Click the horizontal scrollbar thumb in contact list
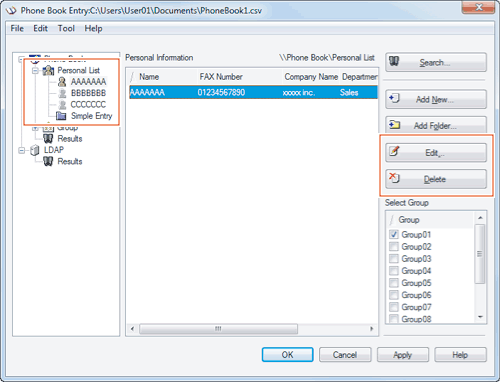This screenshot has width=500, height=382. point(218,329)
